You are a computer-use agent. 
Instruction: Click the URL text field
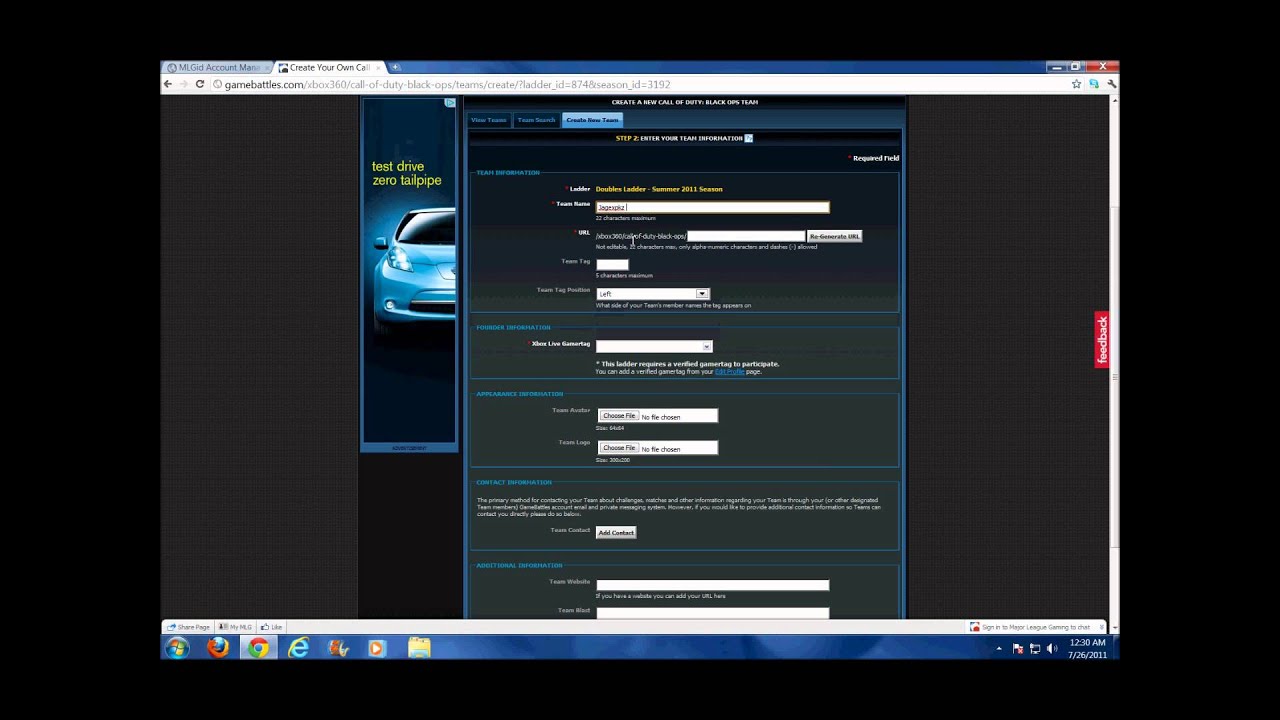[x=746, y=236]
